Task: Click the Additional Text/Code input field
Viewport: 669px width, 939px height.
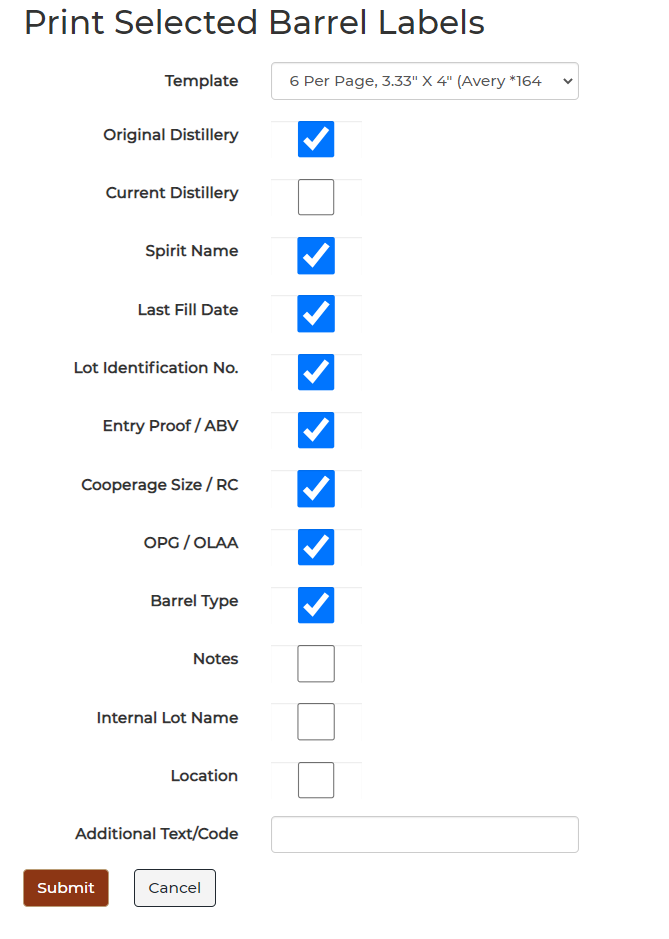Action: (x=424, y=834)
